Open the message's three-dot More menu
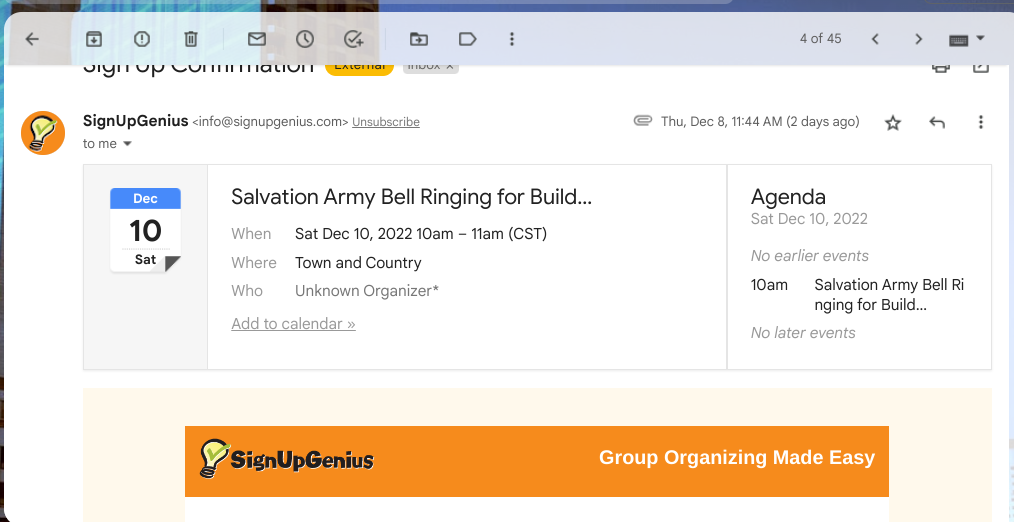 [x=981, y=122]
